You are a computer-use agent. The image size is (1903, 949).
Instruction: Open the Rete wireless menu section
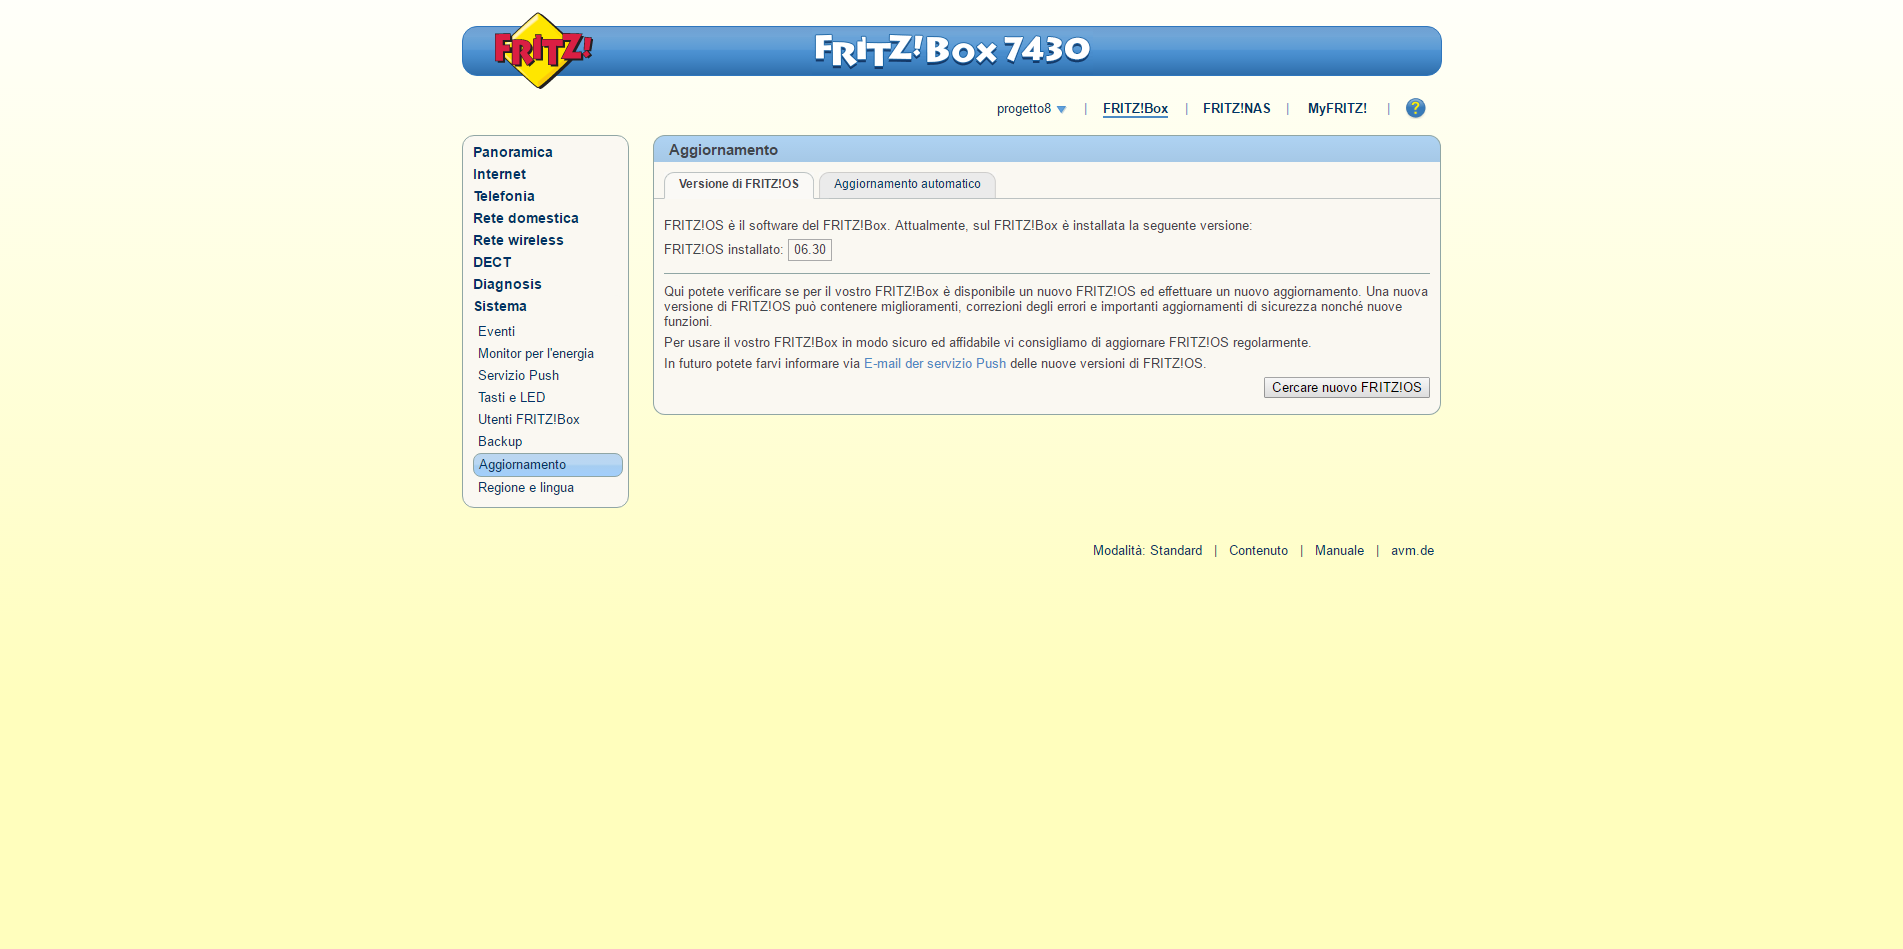tap(518, 240)
